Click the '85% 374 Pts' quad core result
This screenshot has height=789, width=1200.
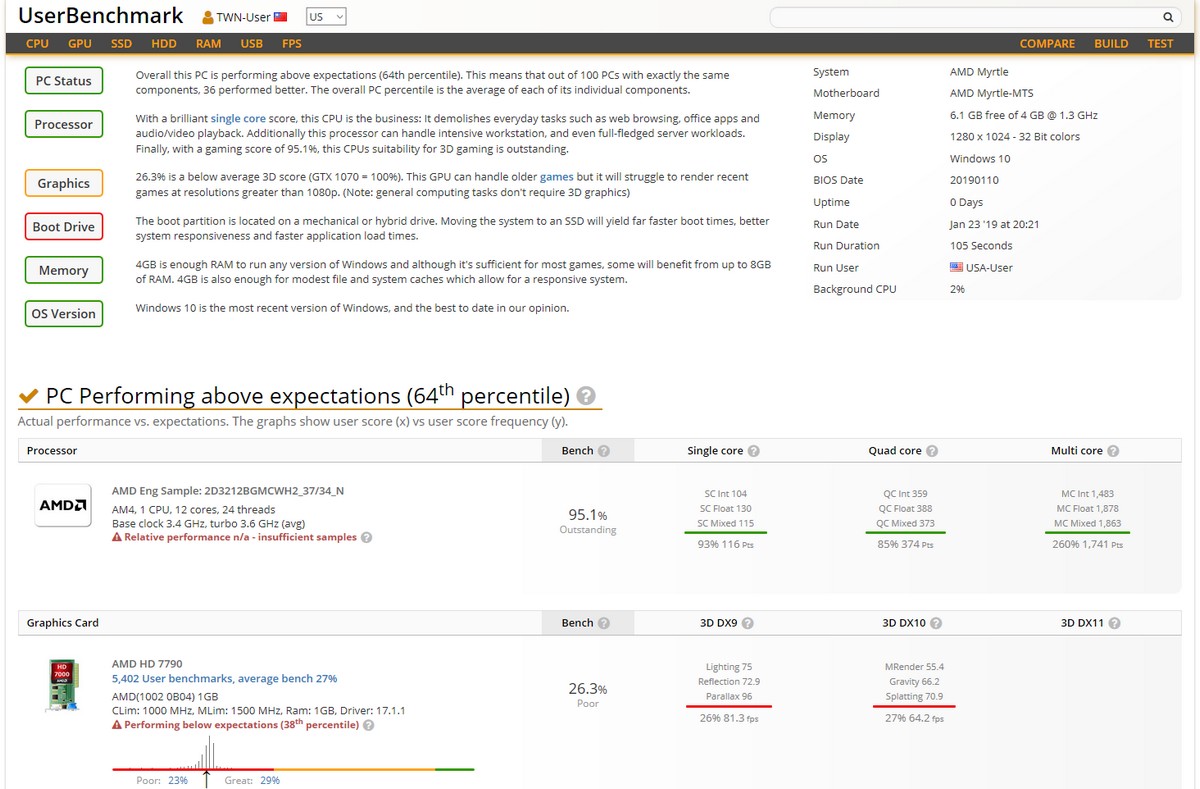(x=905, y=544)
